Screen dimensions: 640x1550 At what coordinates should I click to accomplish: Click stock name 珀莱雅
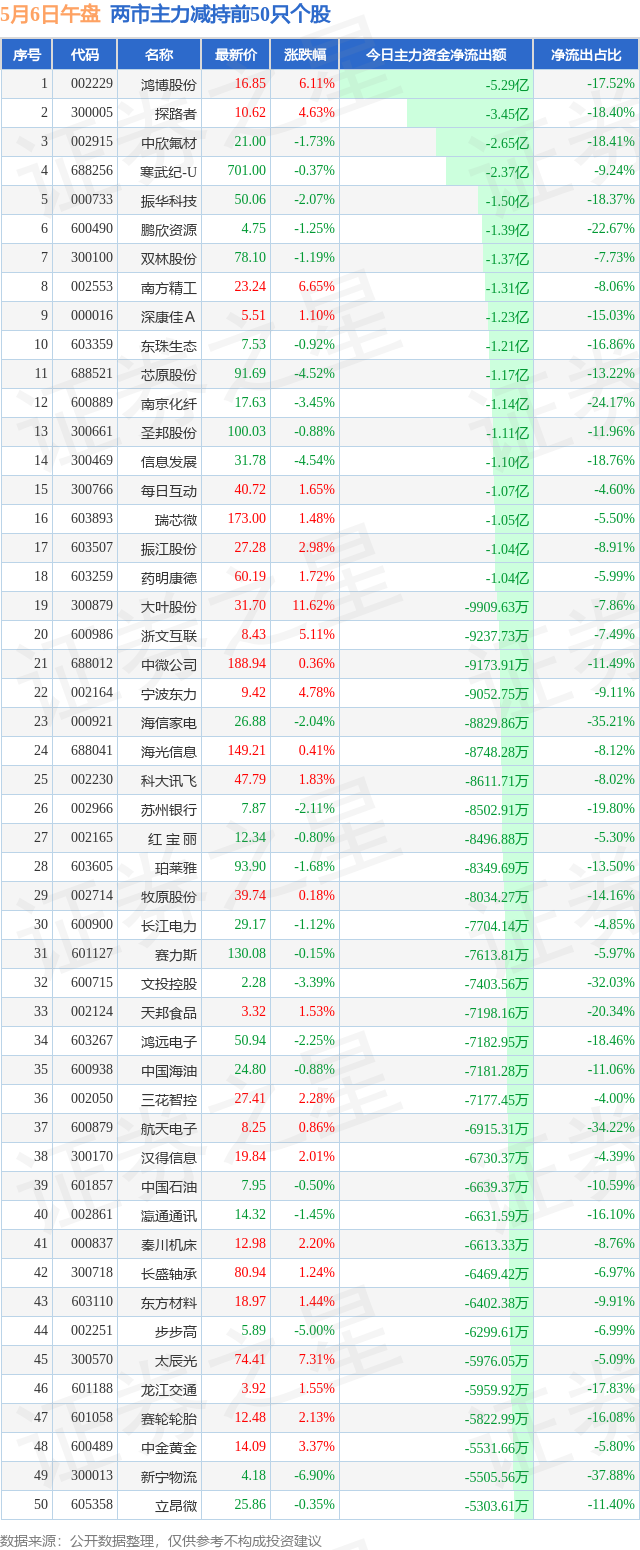[x=176, y=867]
